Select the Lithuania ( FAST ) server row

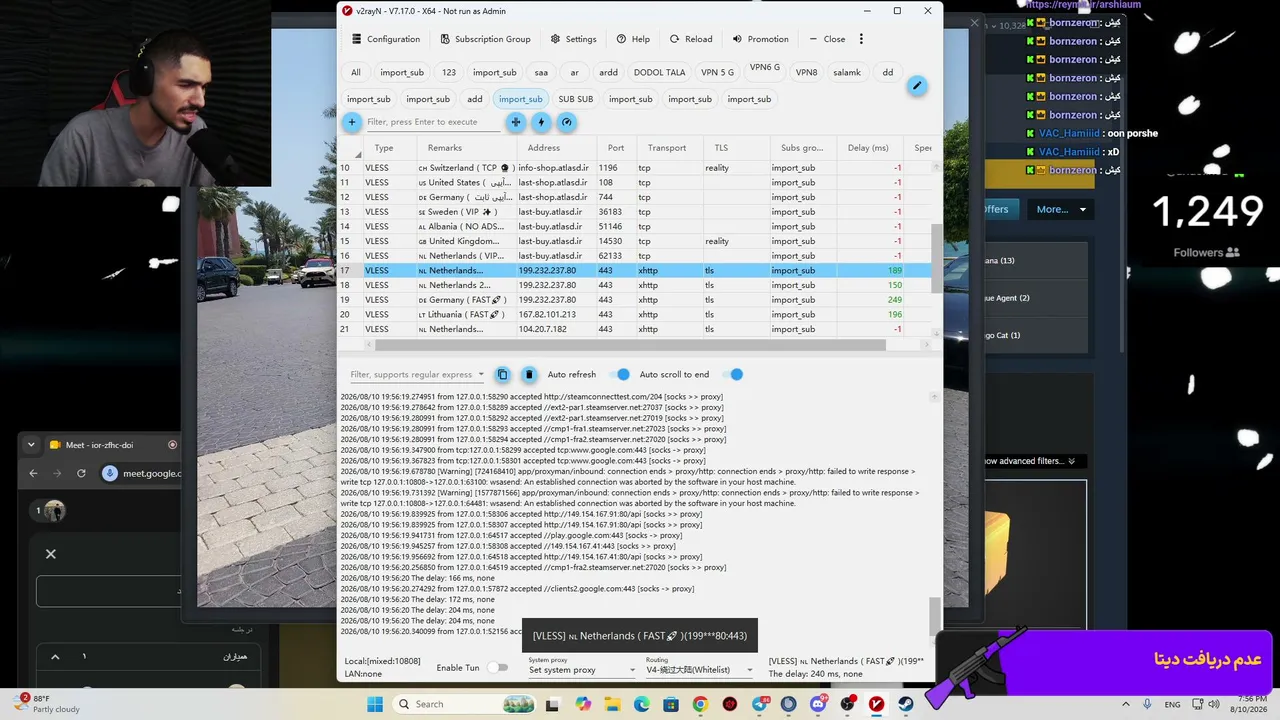click(635, 314)
